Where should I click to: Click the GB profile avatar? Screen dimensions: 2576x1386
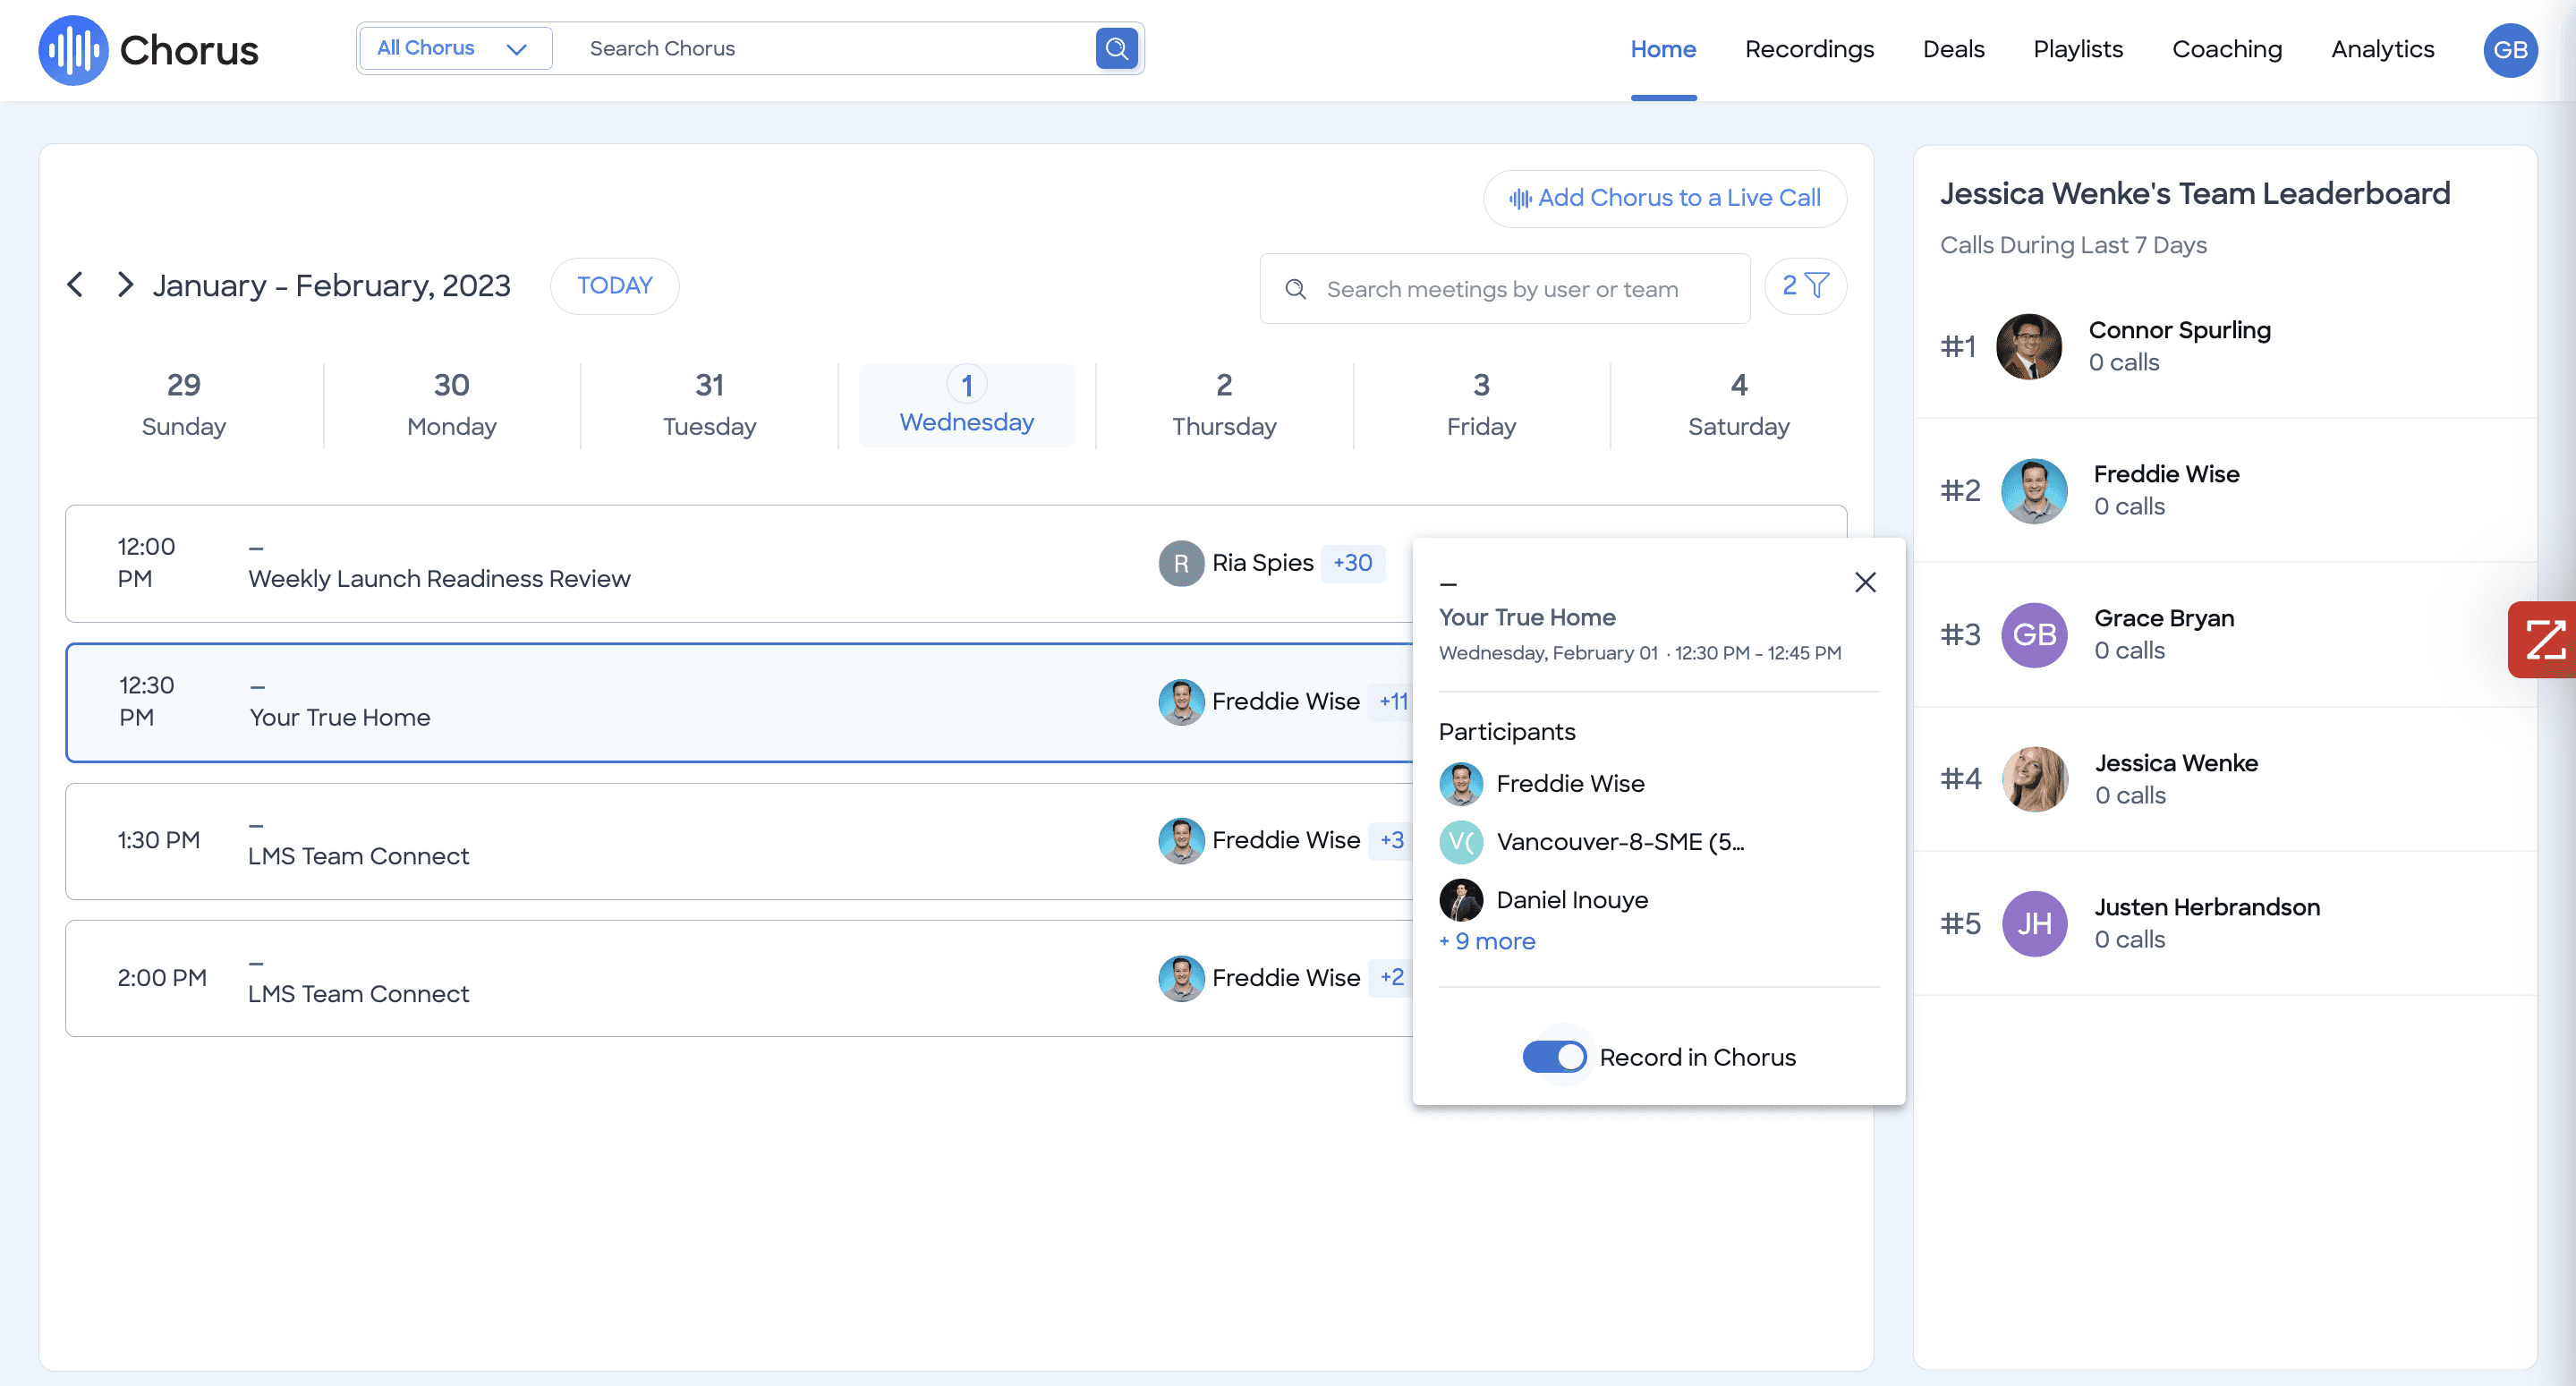tap(2510, 50)
